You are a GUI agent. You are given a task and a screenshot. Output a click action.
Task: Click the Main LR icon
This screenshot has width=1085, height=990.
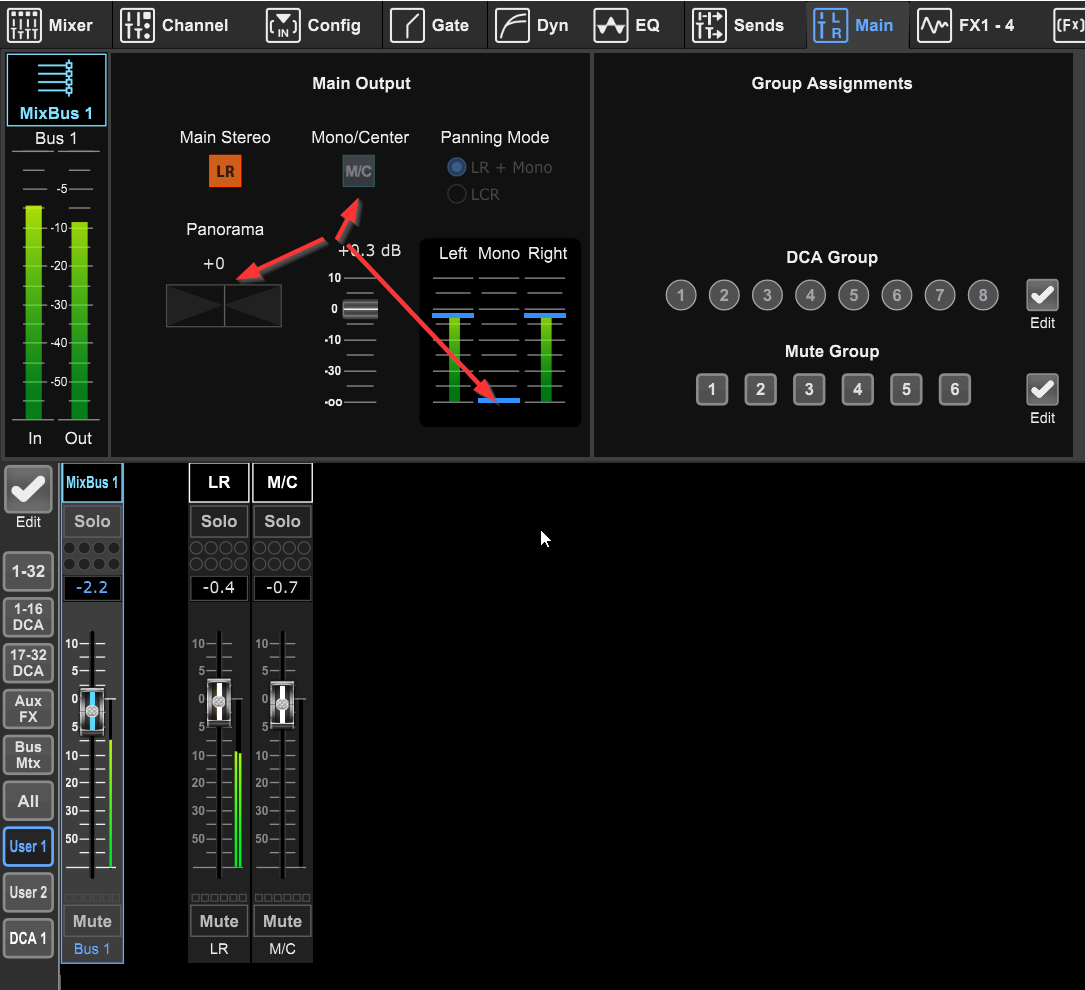830,26
